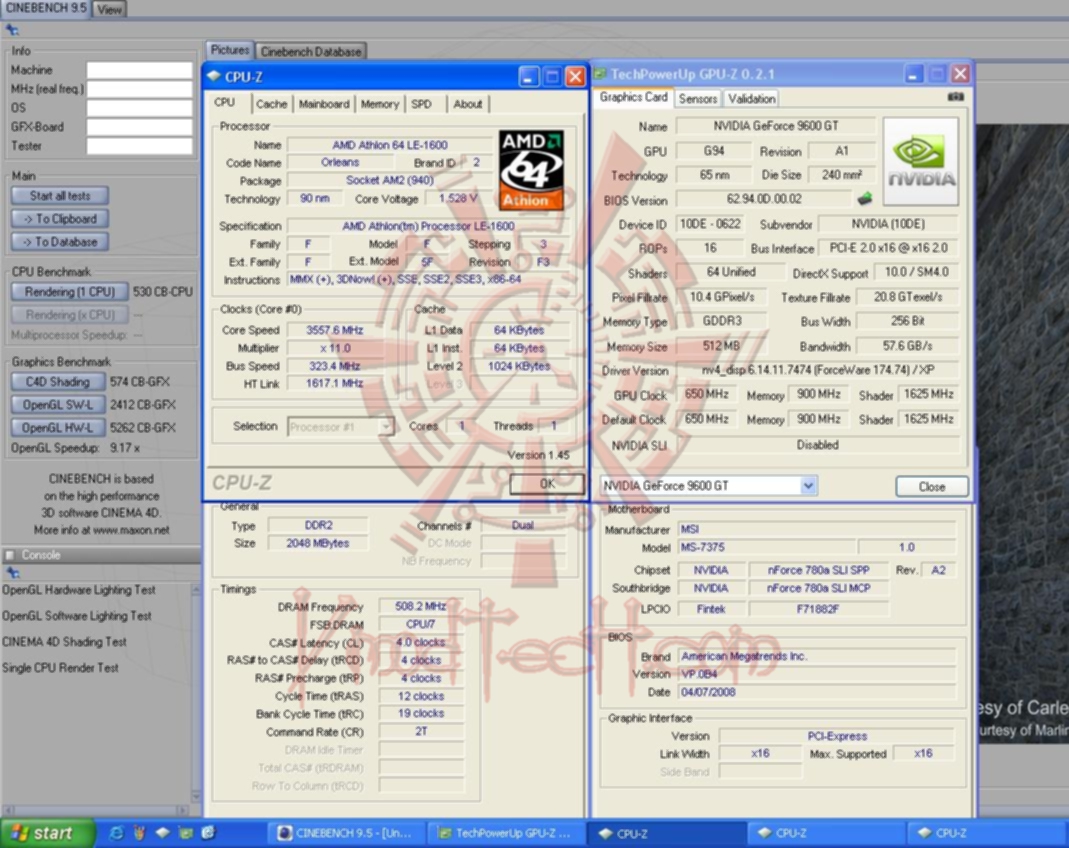Viewport: 1069px width, 848px height.
Task: Click the MHz (real freq.) input field
Action: click(139, 89)
